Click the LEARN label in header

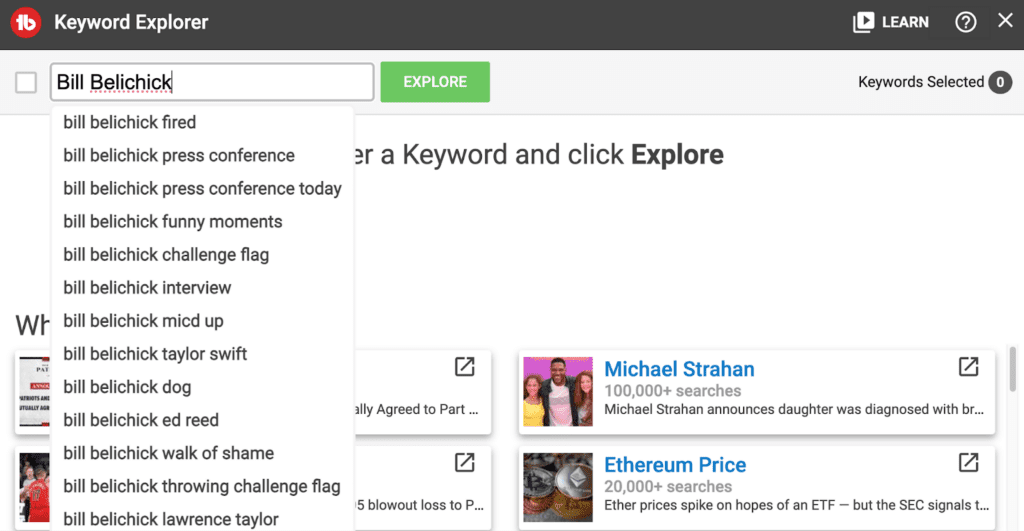[x=905, y=22]
